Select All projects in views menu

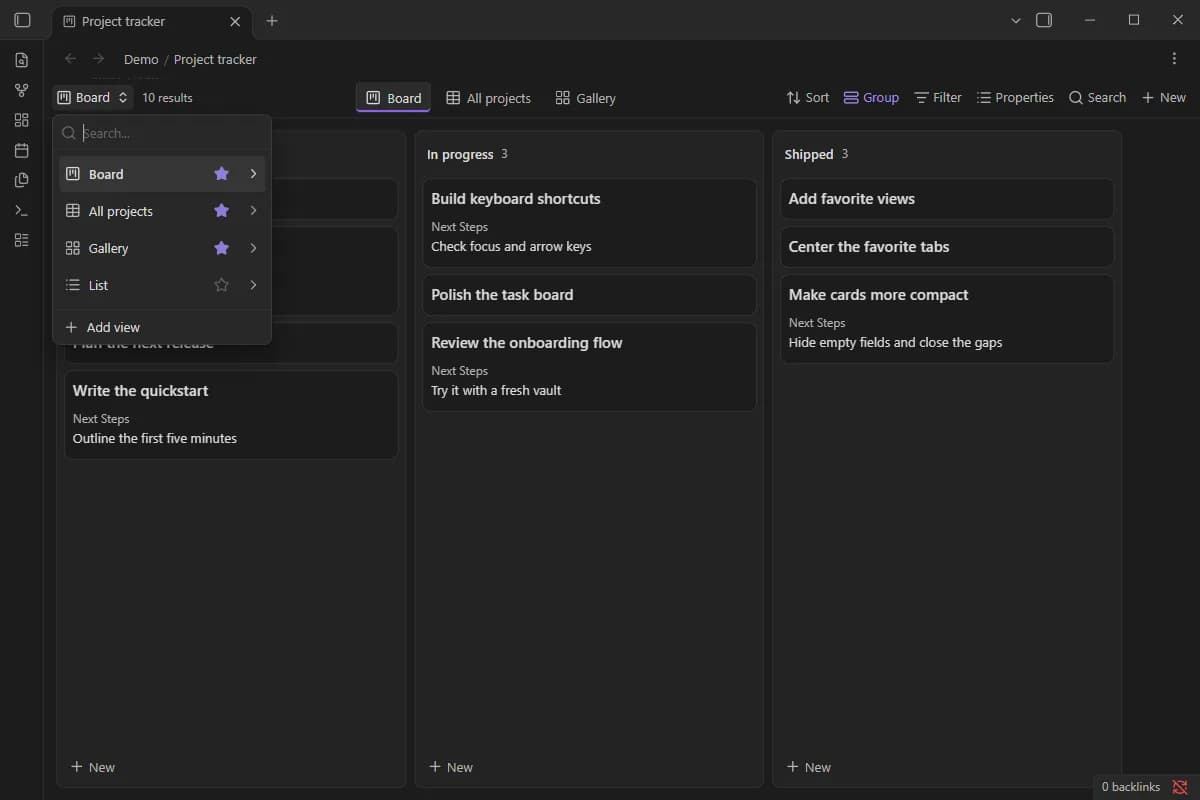click(162, 211)
